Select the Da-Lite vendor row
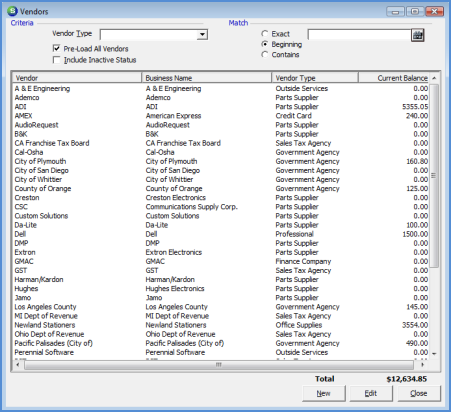The height and width of the screenshot is (412, 451). [x=221, y=225]
